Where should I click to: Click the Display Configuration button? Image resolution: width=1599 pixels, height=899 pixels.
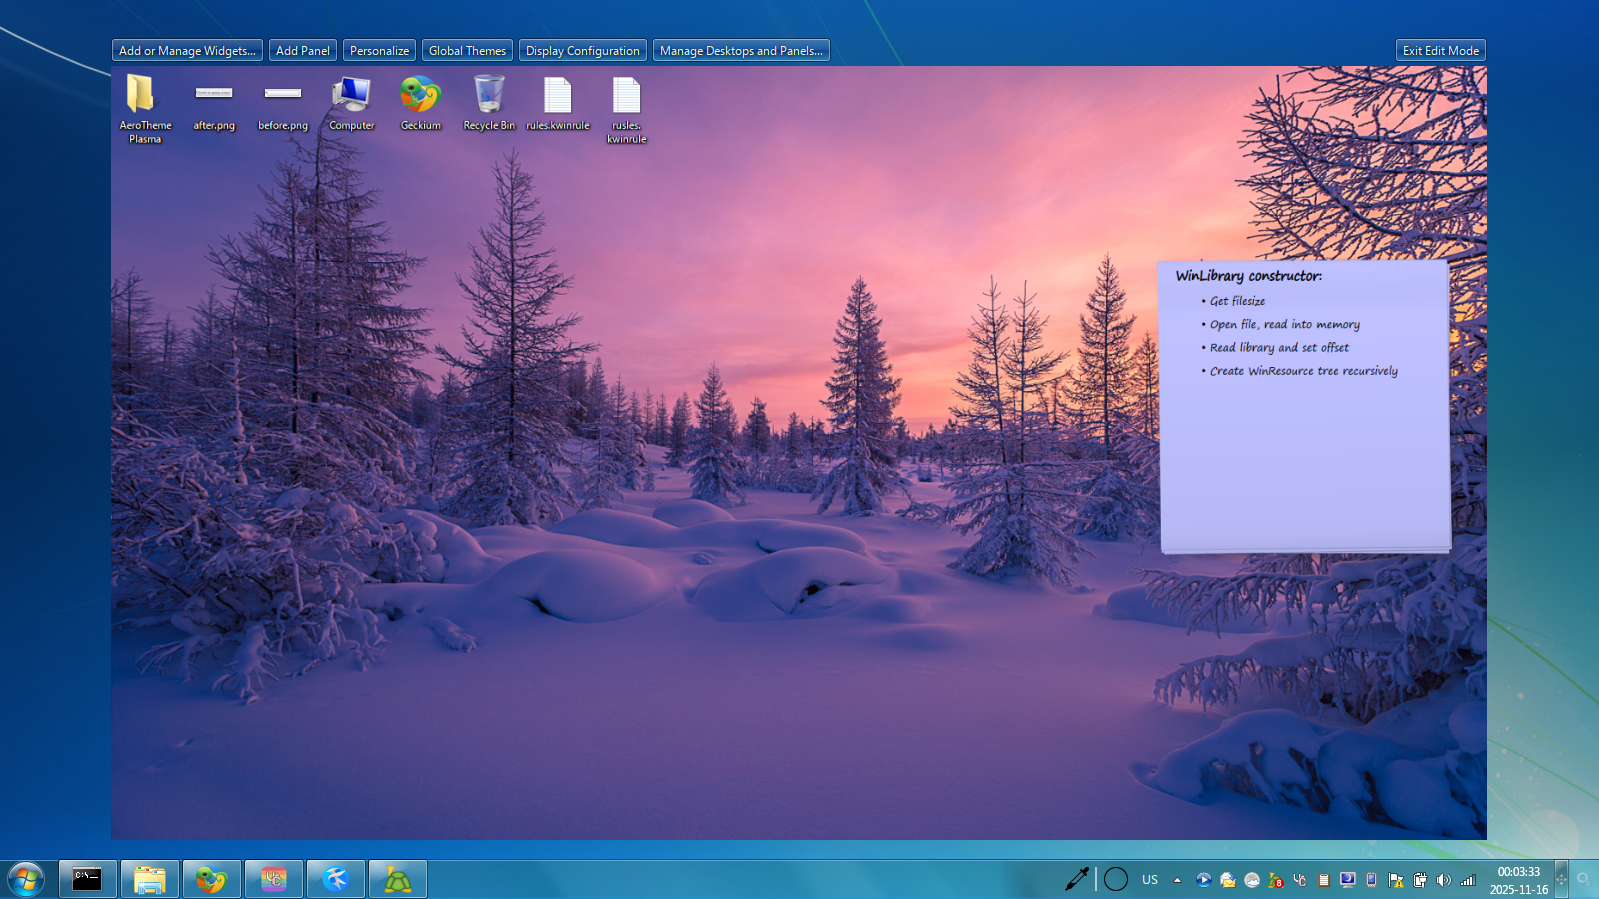coord(582,51)
